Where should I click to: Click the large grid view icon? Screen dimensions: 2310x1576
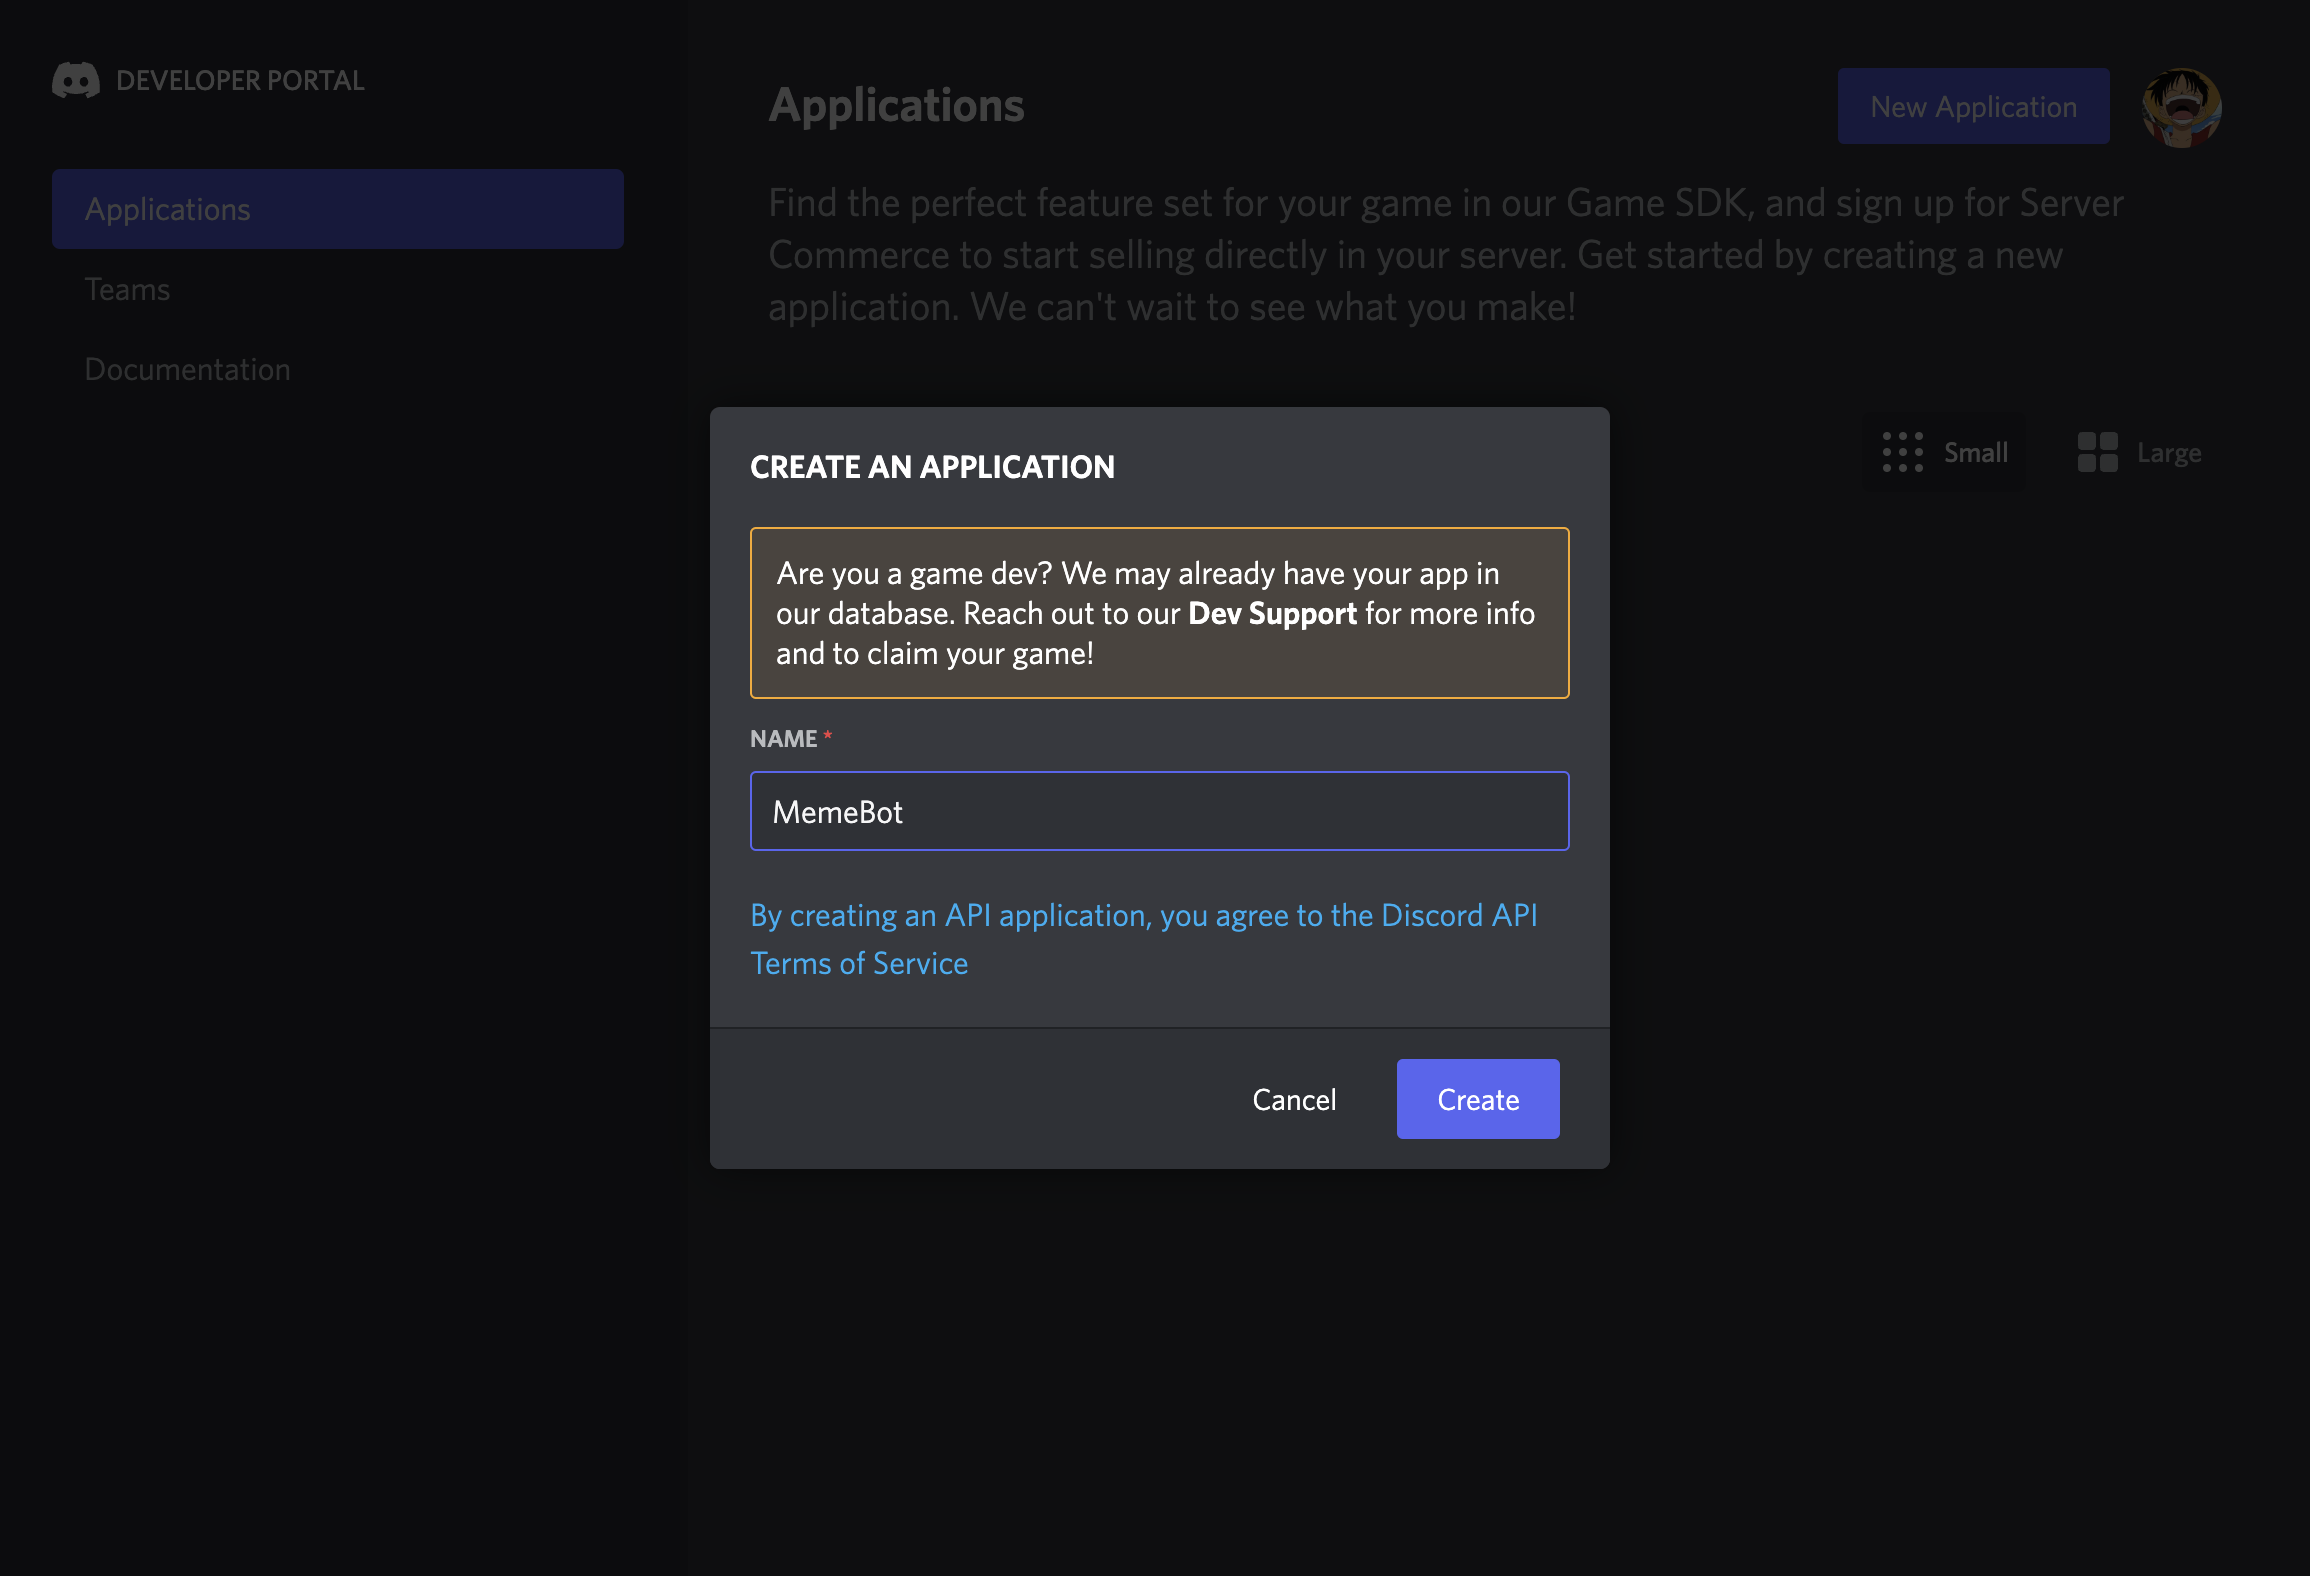tap(2097, 452)
